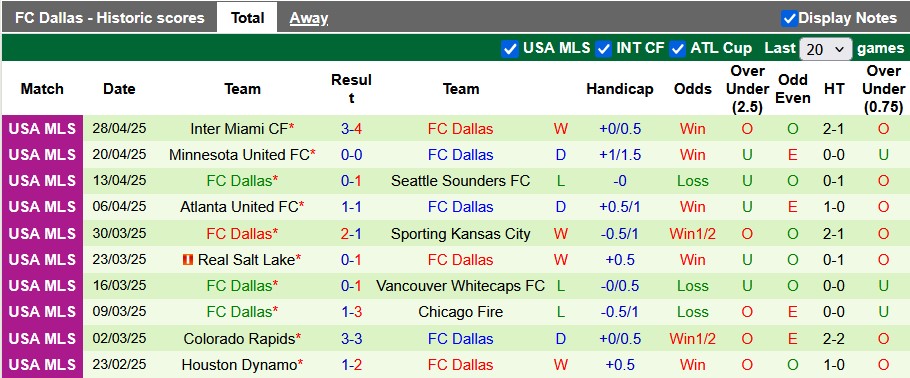
Task: Open Sporting Kansas City team page
Action: pyautogui.click(x=460, y=233)
